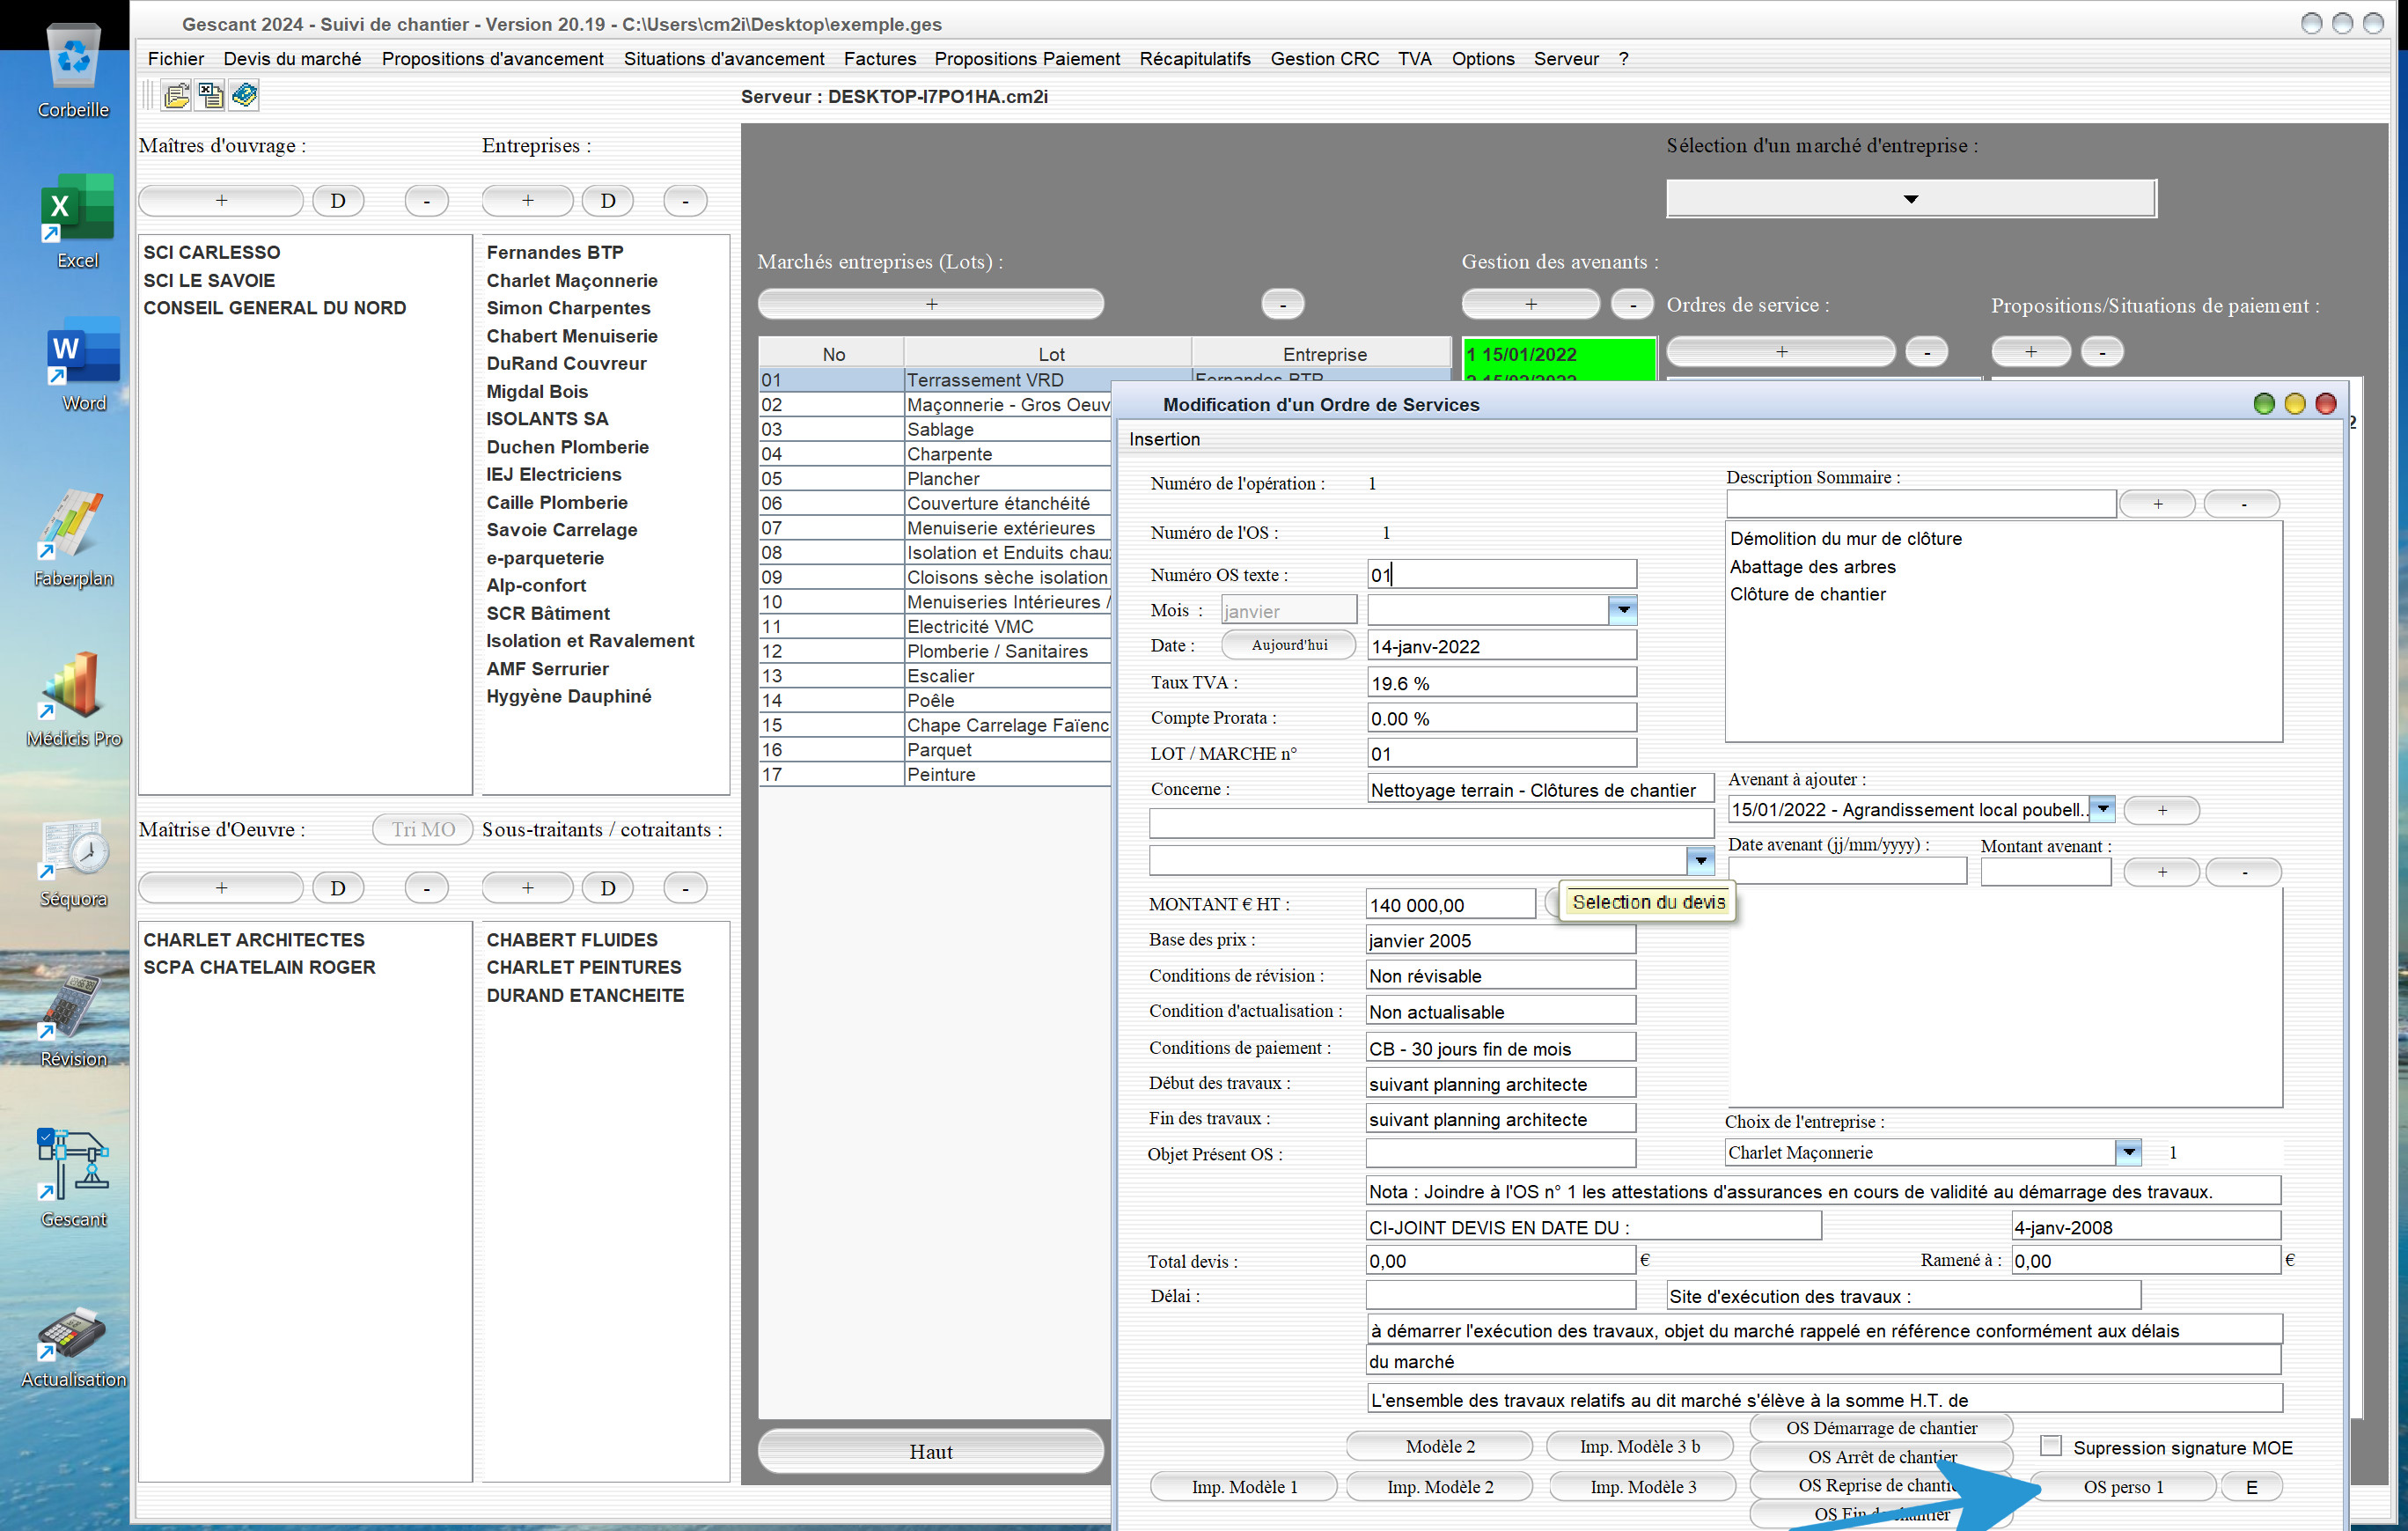Open Faberplan desktop shortcut
2408x1531 pixels.
tap(73, 538)
